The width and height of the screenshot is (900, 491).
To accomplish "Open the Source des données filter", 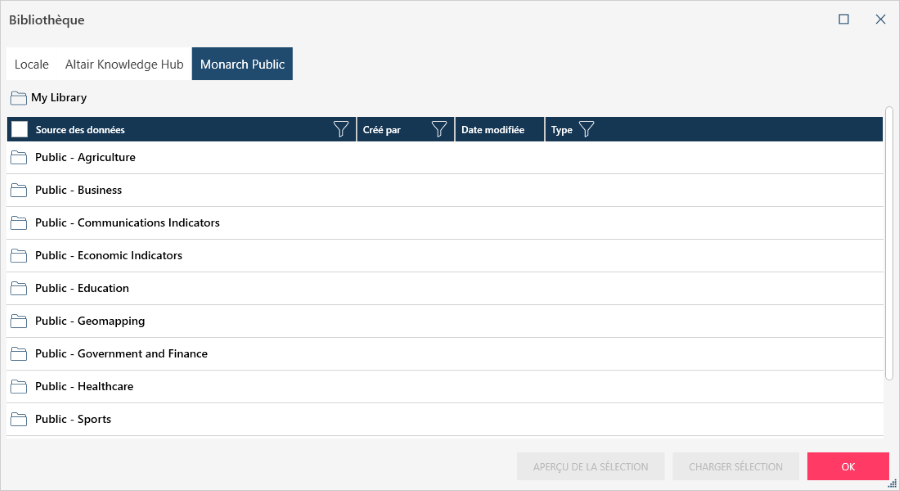I will 341,129.
